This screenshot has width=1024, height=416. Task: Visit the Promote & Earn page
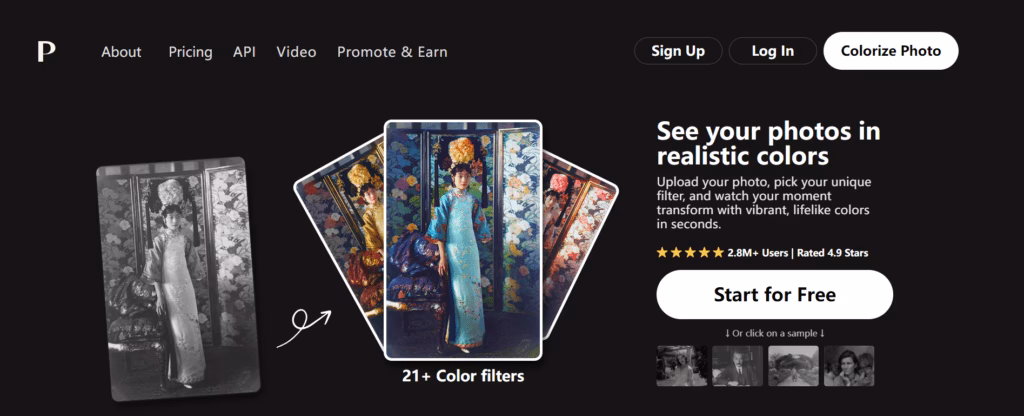pyautogui.click(x=392, y=52)
